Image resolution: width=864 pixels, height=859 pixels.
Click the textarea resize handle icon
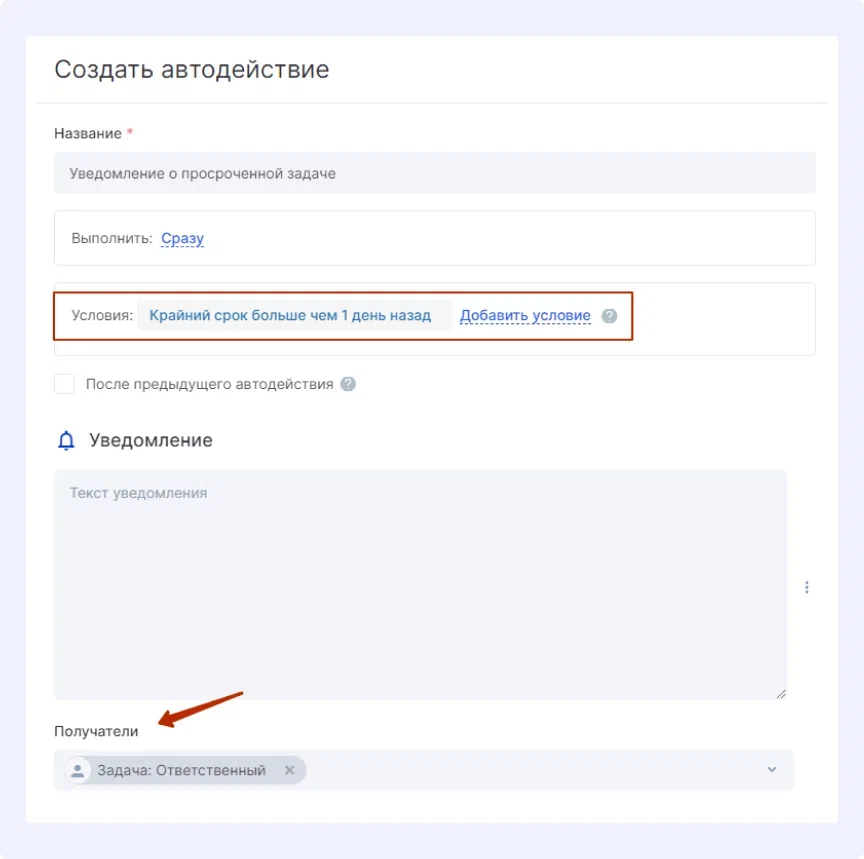pyautogui.click(x=779, y=690)
